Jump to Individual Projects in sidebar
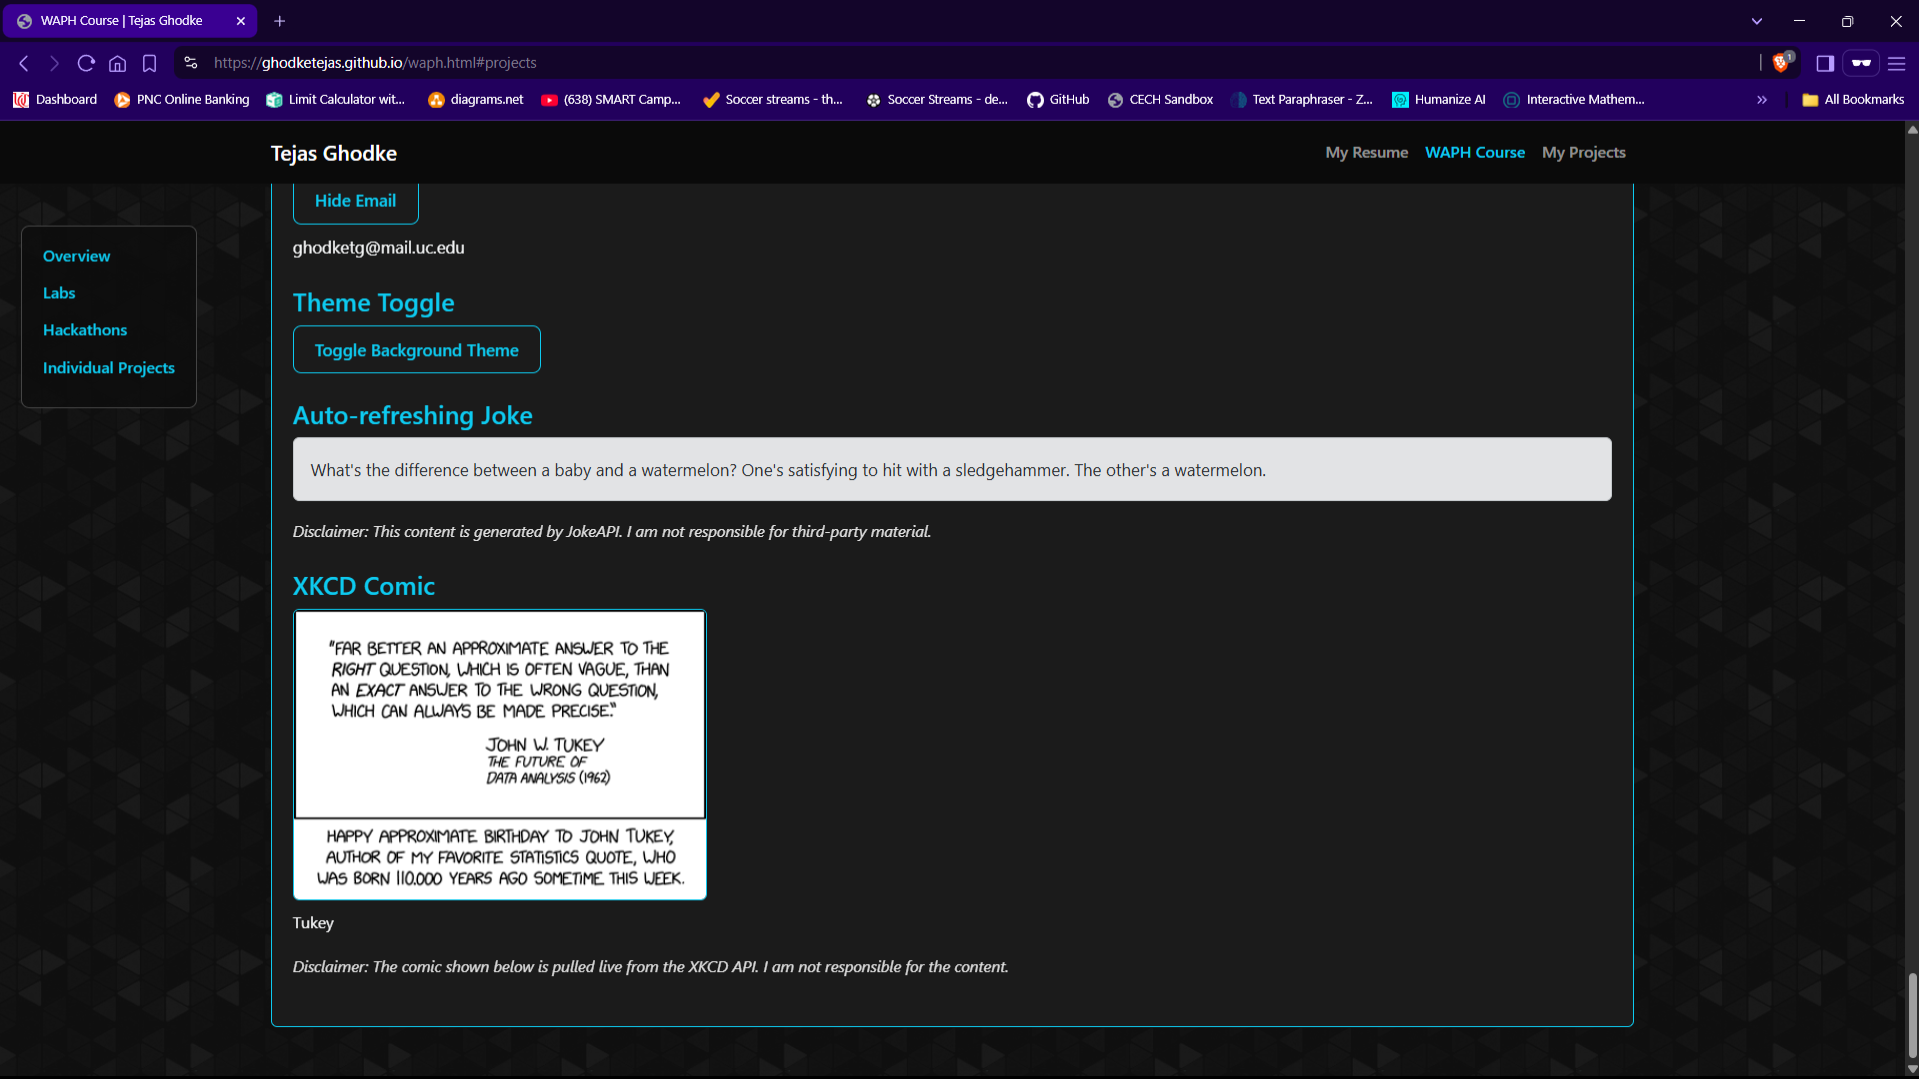Screen dimensions: 1919x1079 pos(109,368)
